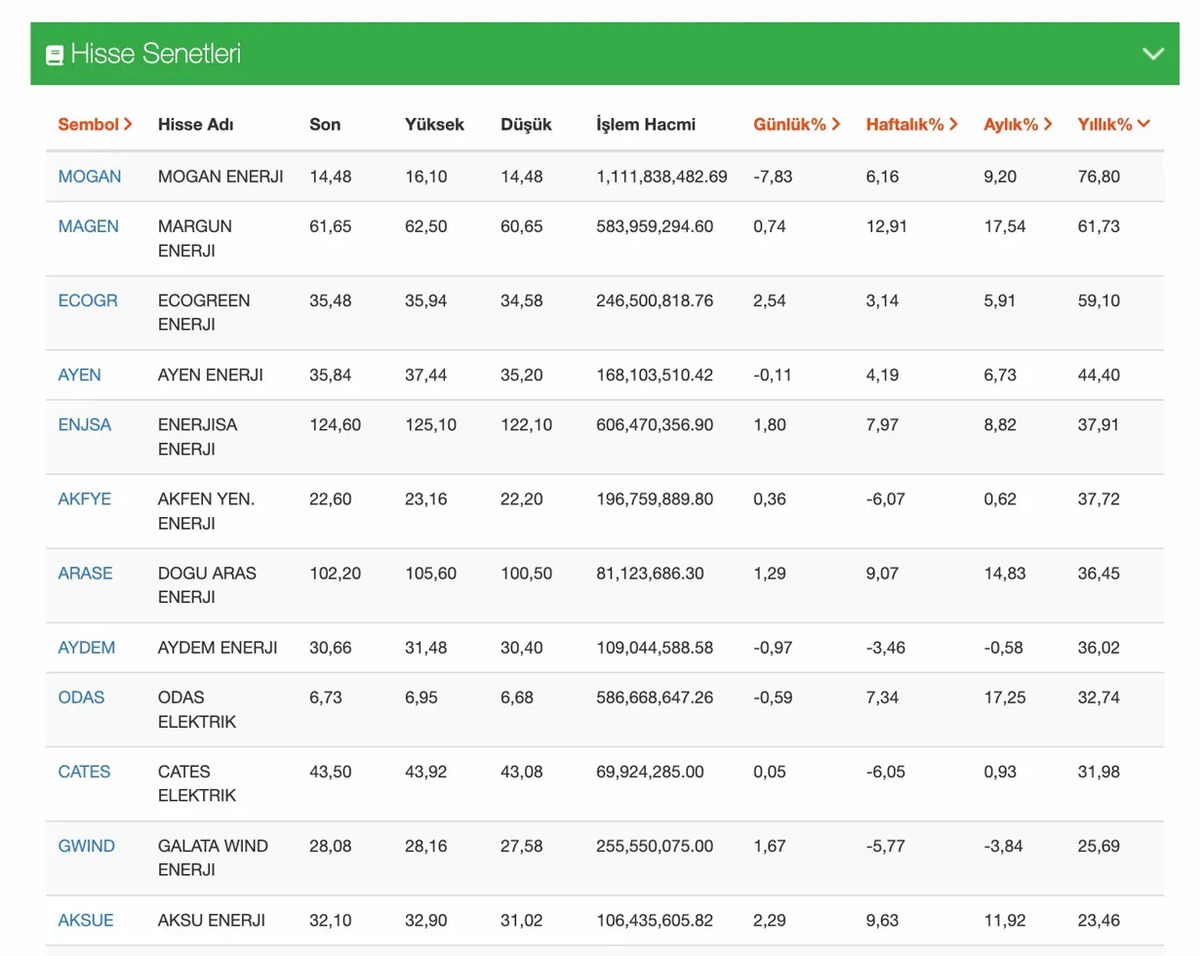Open the MOGAN stock link
Viewport: 1200px width, 956px height.
pos(89,177)
